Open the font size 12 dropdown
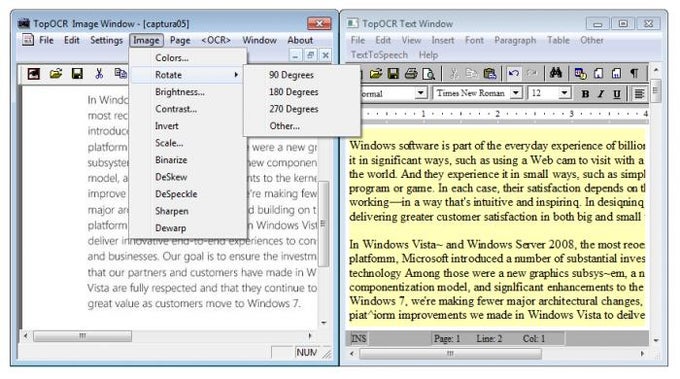Image resolution: width=680 pixels, height=379 pixels. click(564, 93)
